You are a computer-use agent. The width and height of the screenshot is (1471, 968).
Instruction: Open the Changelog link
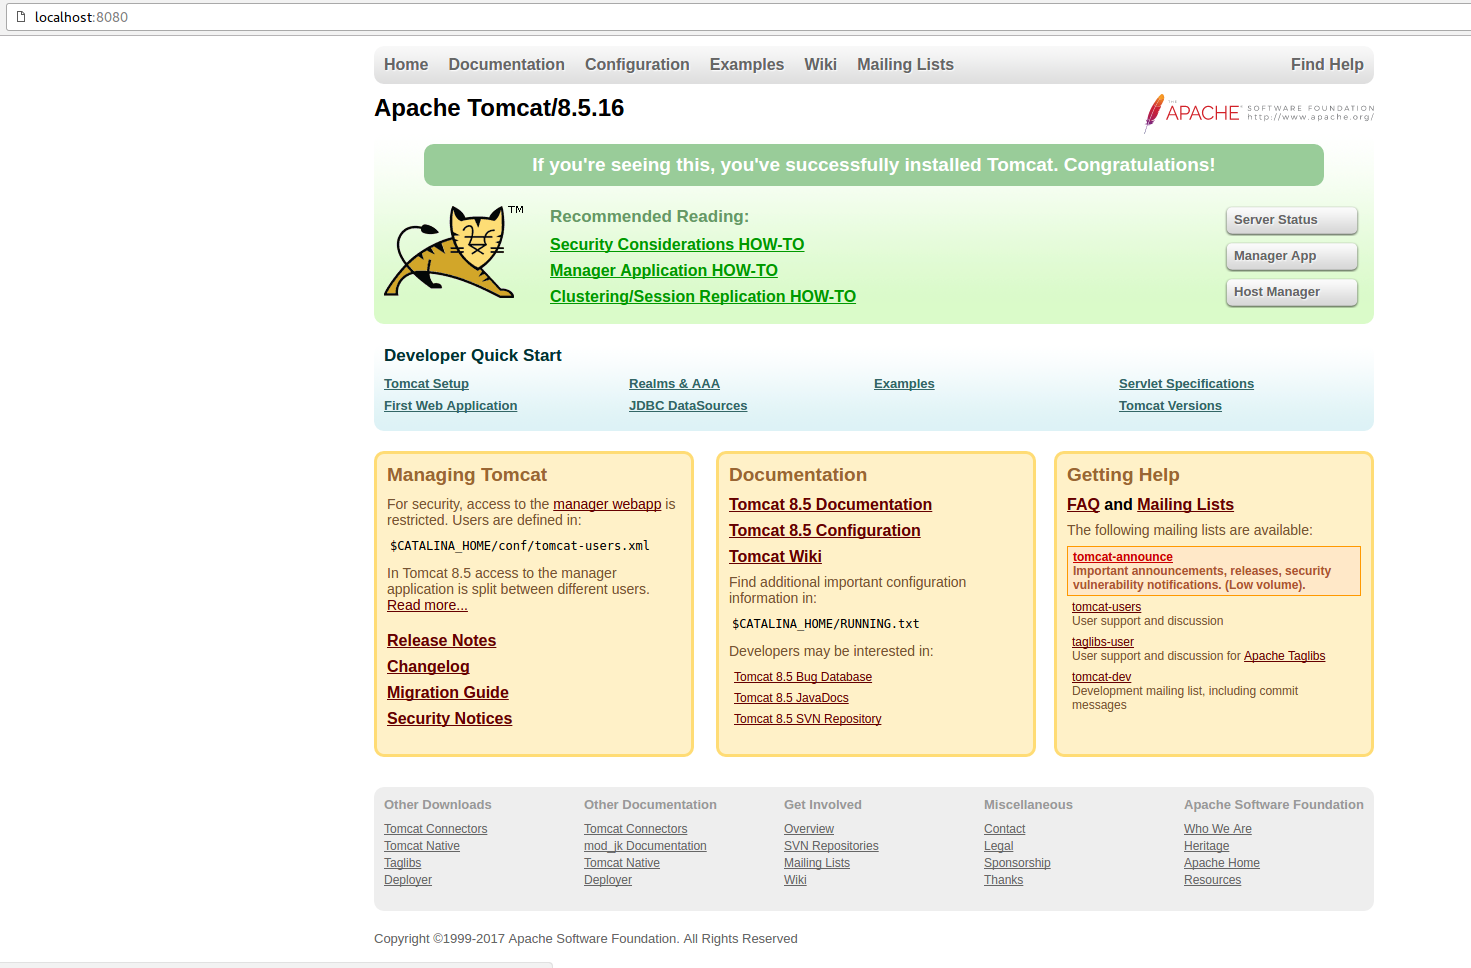click(x=428, y=667)
